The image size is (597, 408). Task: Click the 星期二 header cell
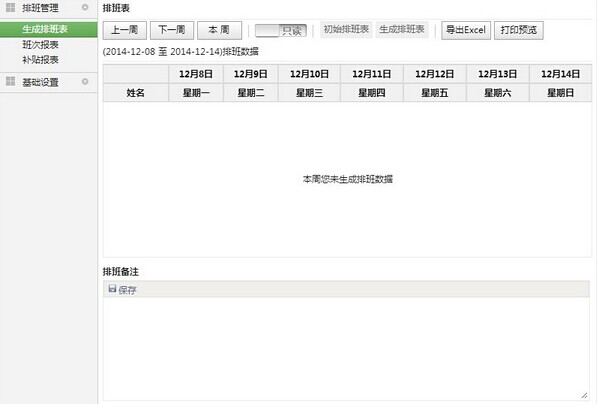pyautogui.click(x=251, y=92)
